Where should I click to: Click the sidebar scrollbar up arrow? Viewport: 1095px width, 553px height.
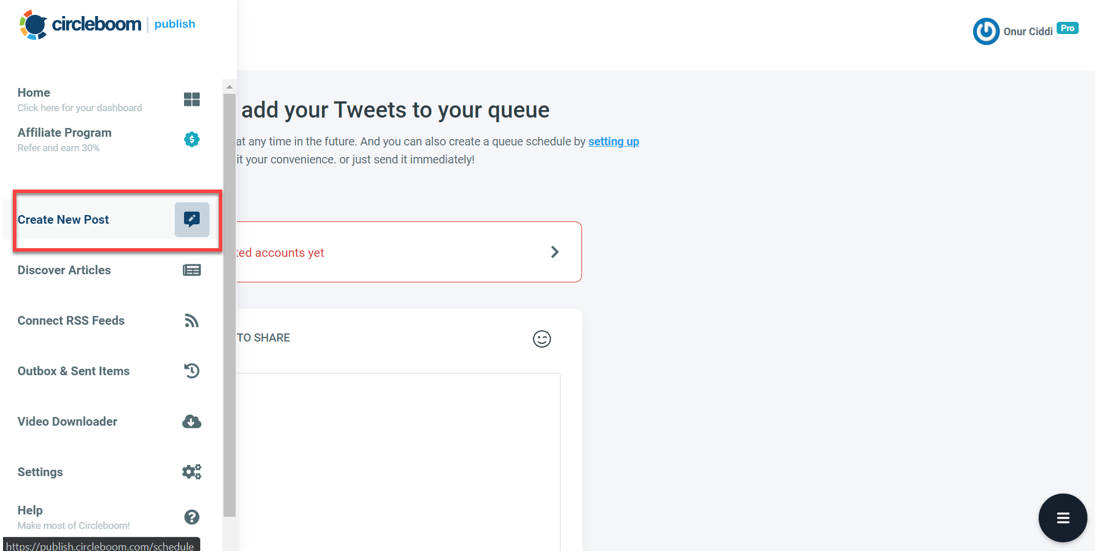[228, 87]
